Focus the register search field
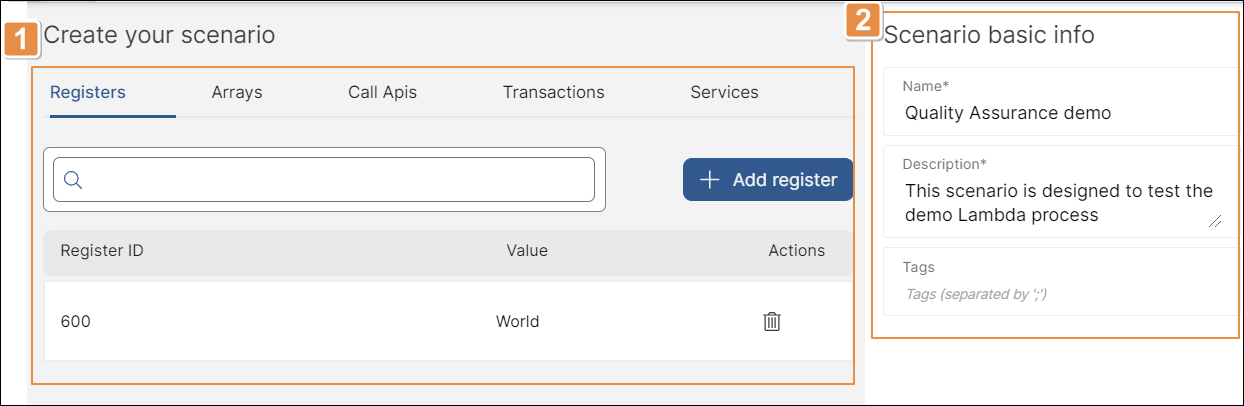1244x406 pixels. pos(324,180)
